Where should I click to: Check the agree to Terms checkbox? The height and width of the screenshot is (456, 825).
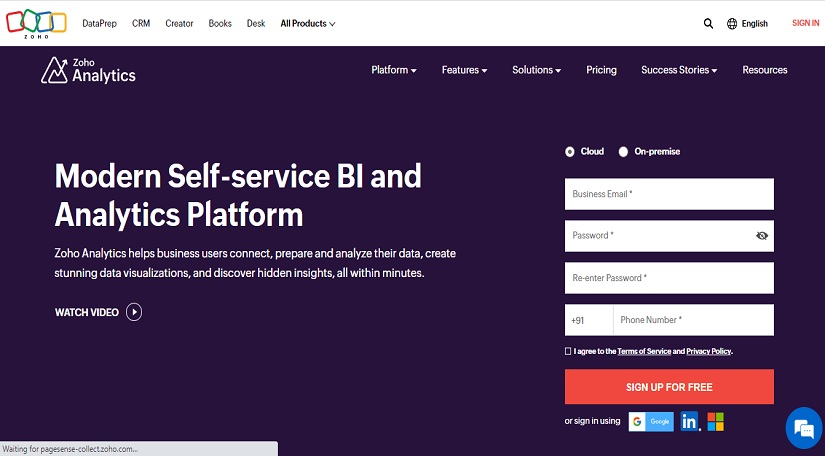pos(568,351)
